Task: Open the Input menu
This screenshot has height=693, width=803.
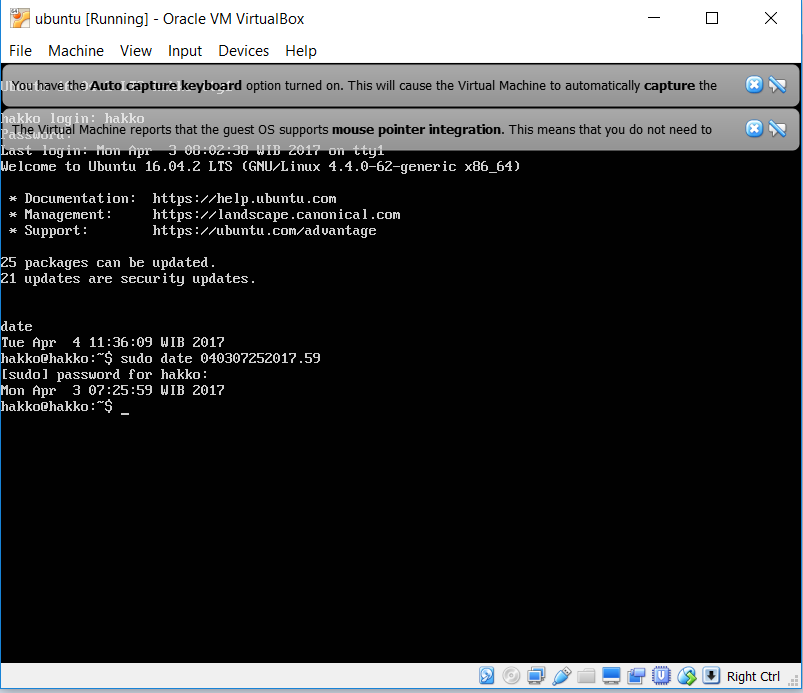Action: pos(185,51)
